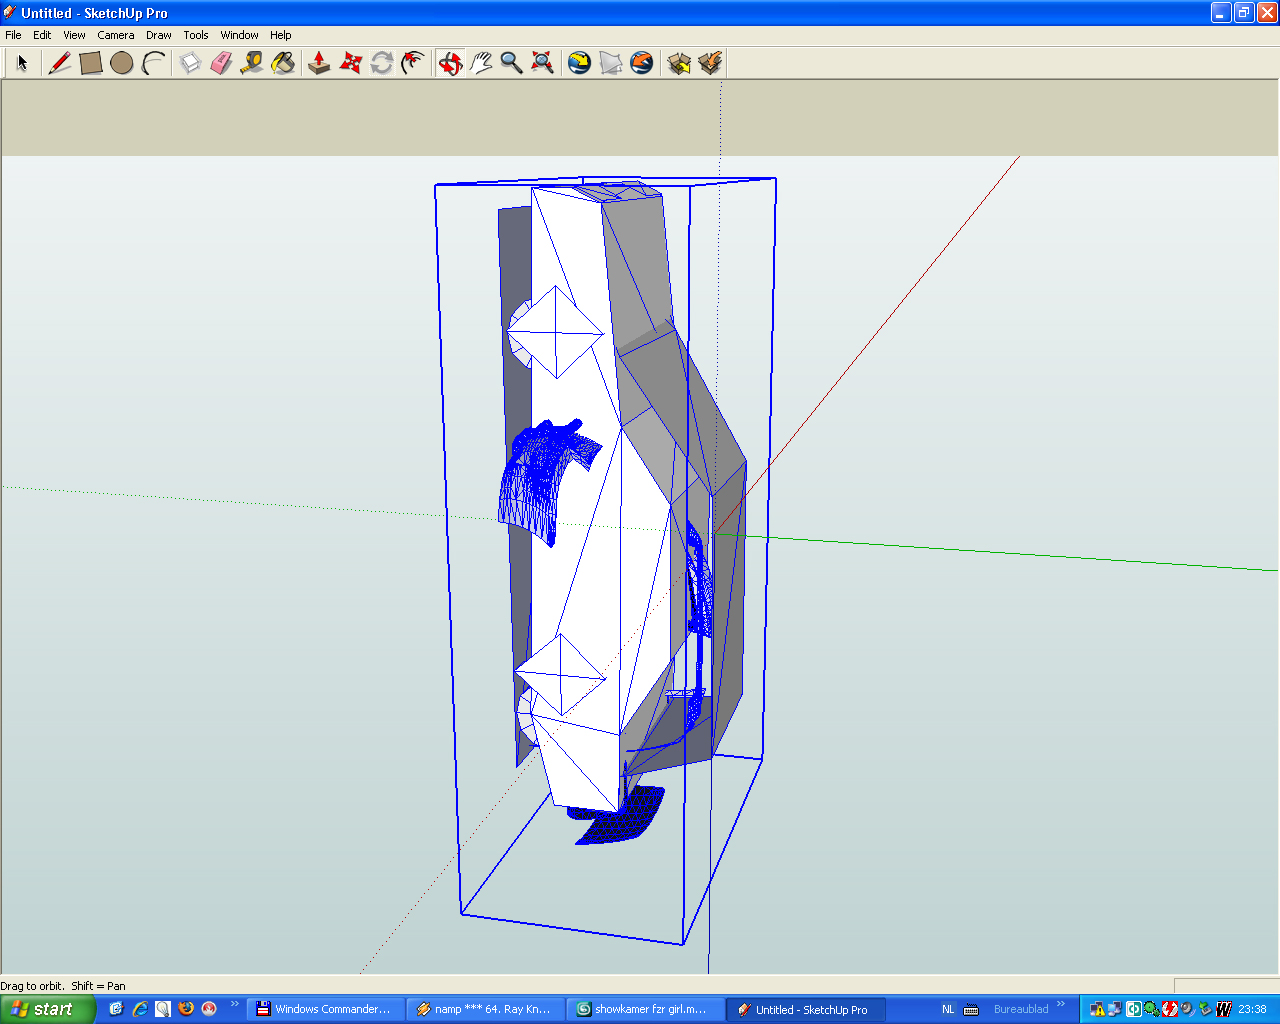Open the File menu
The image size is (1280, 1024).
coord(13,35)
